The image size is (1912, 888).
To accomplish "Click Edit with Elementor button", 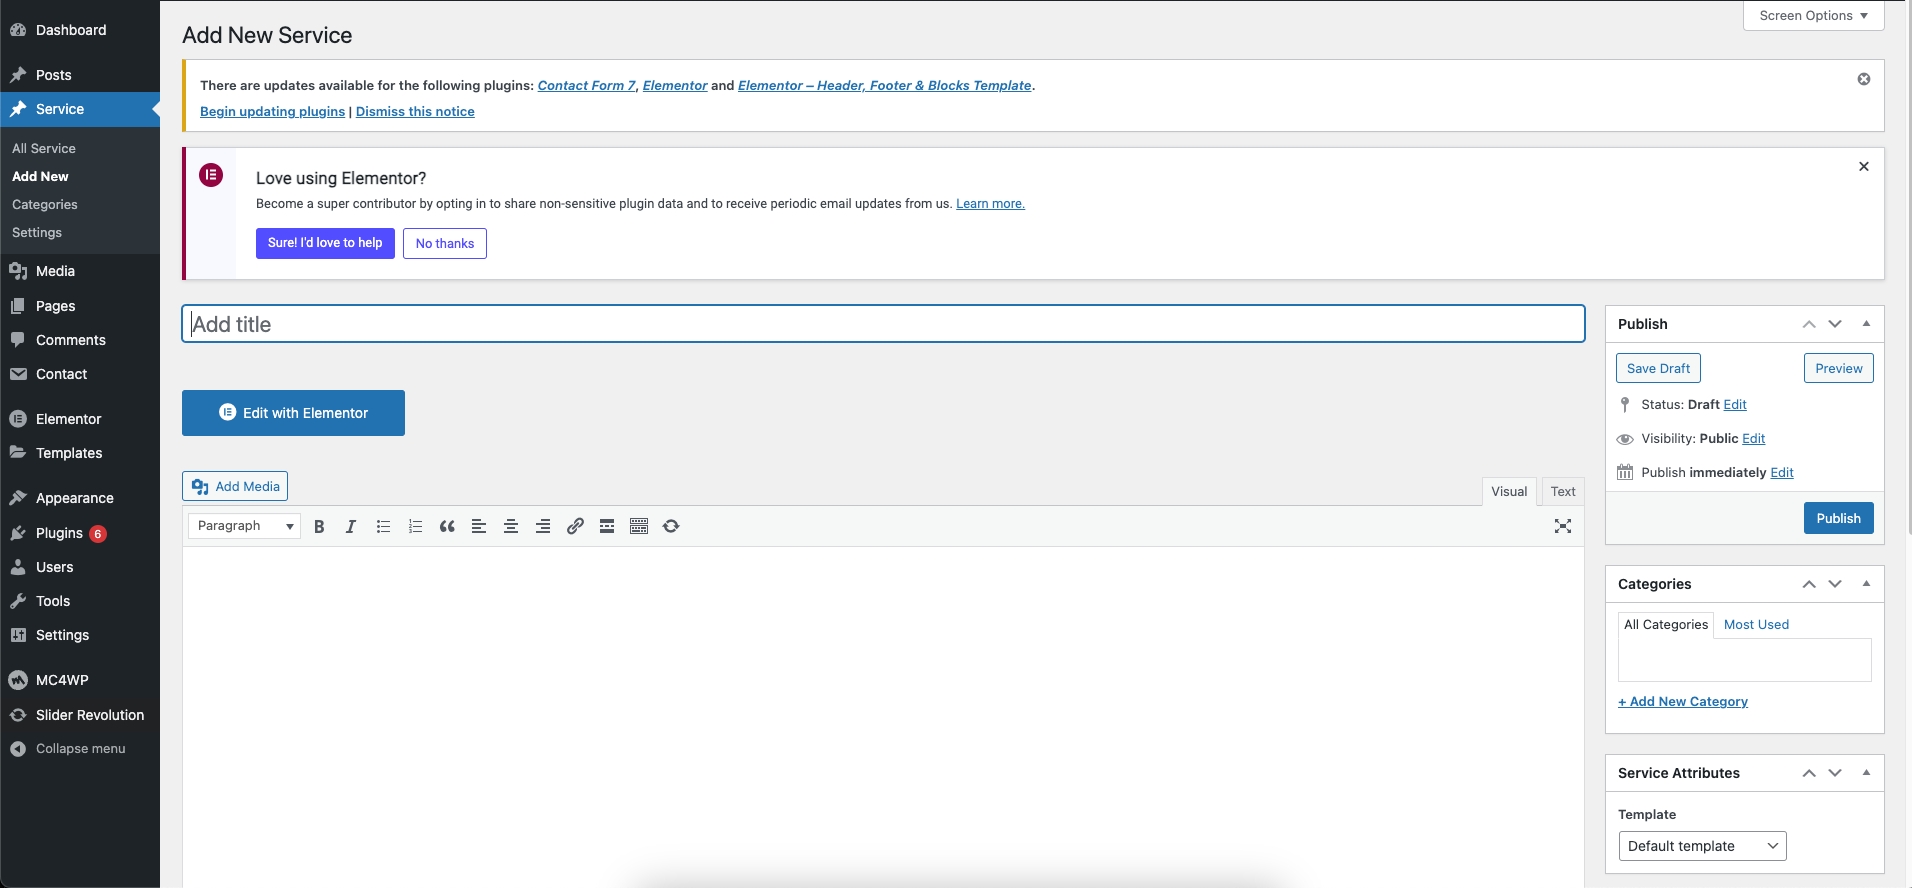I will 293,413.
